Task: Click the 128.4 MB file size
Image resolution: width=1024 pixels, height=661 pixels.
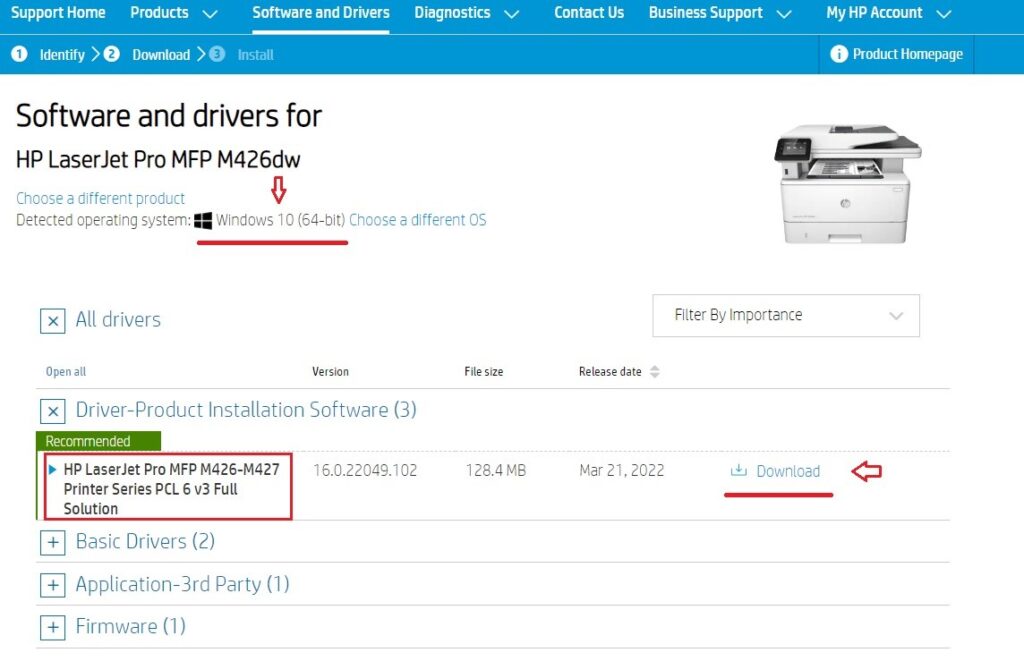Action: [x=496, y=470]
